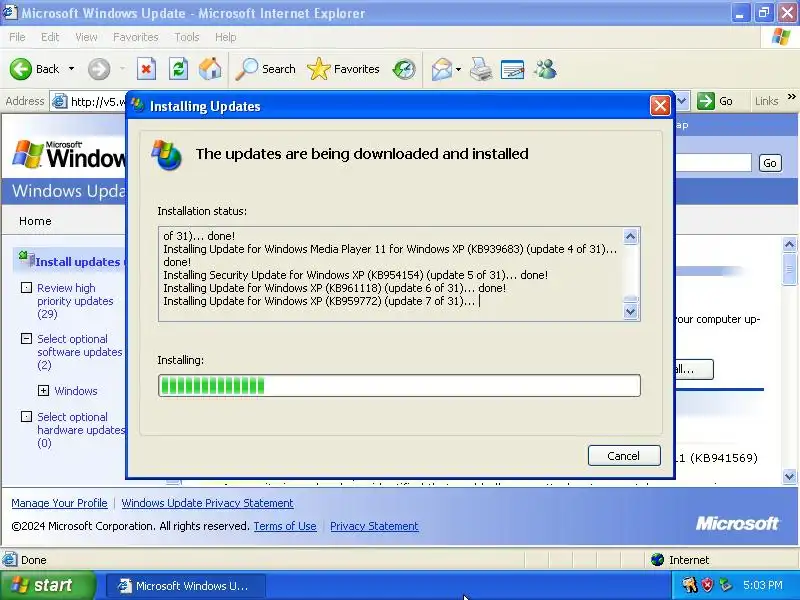Viewport: 800px width, 600px height.
Task: Open the footer Privacy Statement link
Action: (374, 526)
